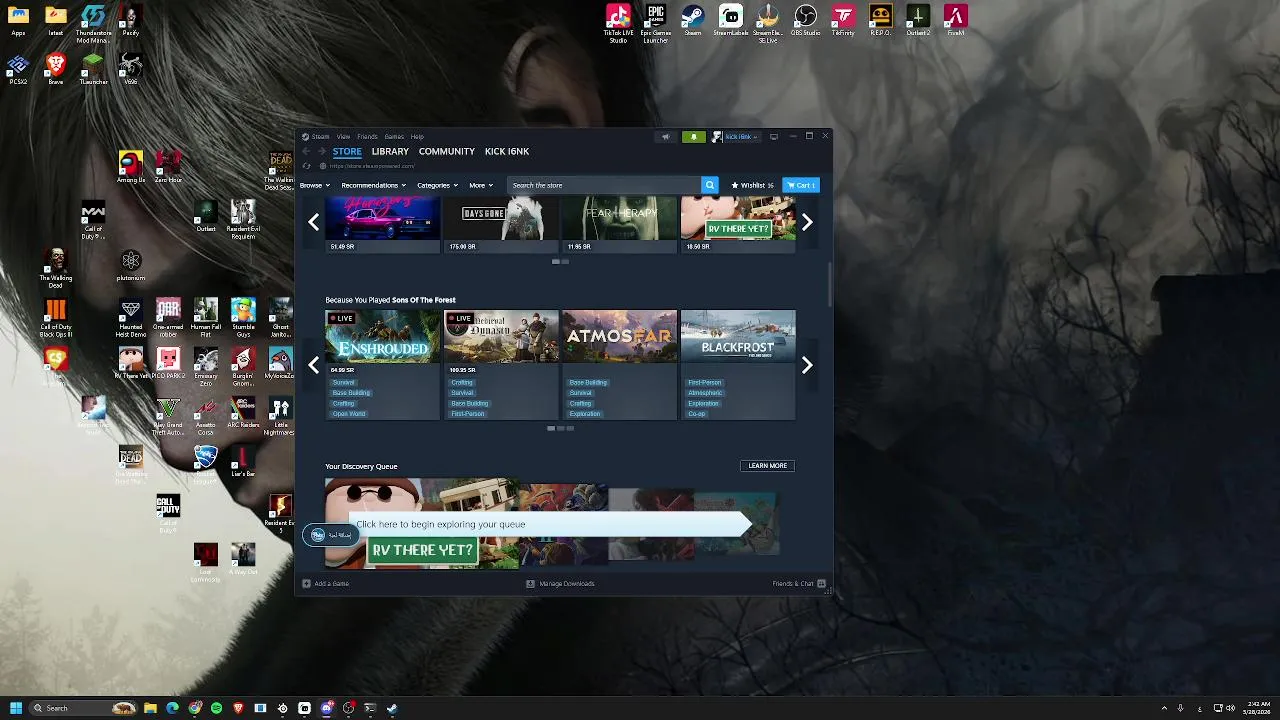Click Steam's announcements megaphone icon
Viewport: 1280px width, 720px height.
click(x=665, y=137)
